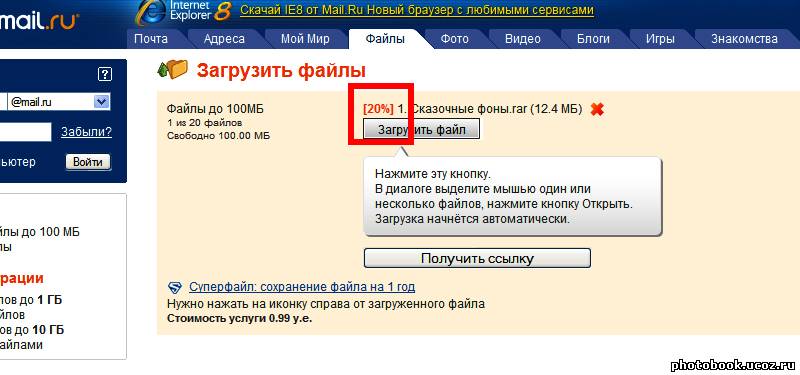Click the Суперфайл superhero icon

(176, 288)
